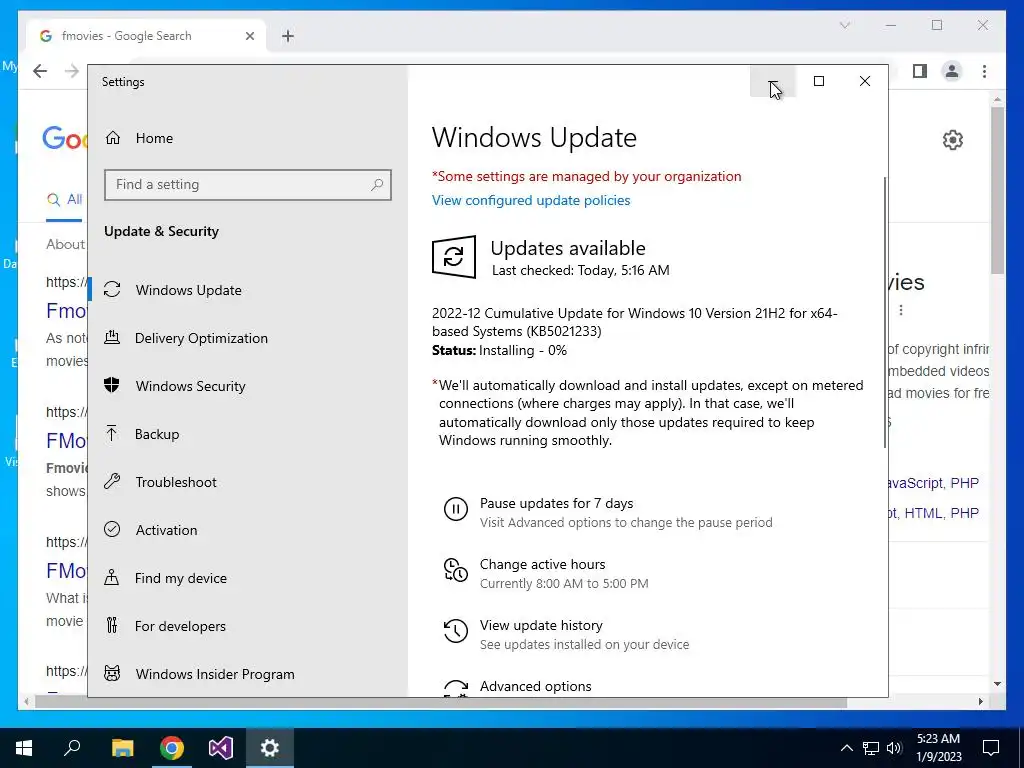Open View update history
Viewport: 1024px width, 768px height.
click(x=566, y=634)
